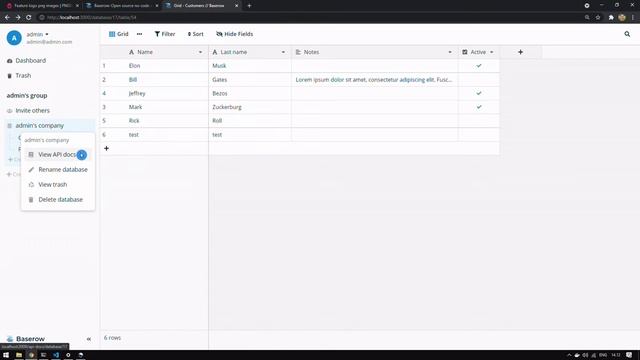Open the browser extensions puzzle icon

click(x=611, y=18)
